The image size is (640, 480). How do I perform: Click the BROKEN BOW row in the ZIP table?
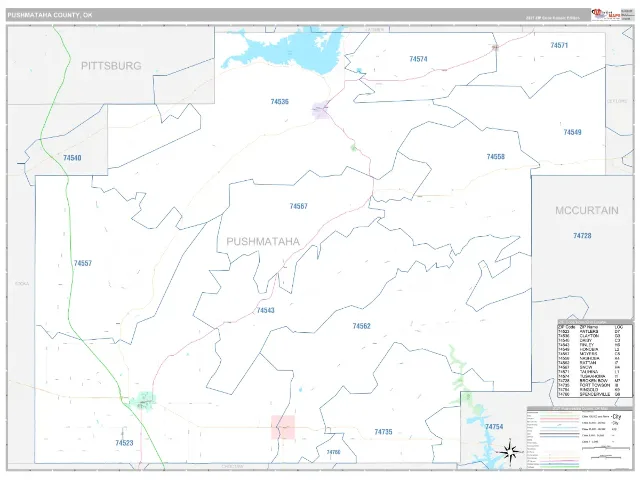590,381
